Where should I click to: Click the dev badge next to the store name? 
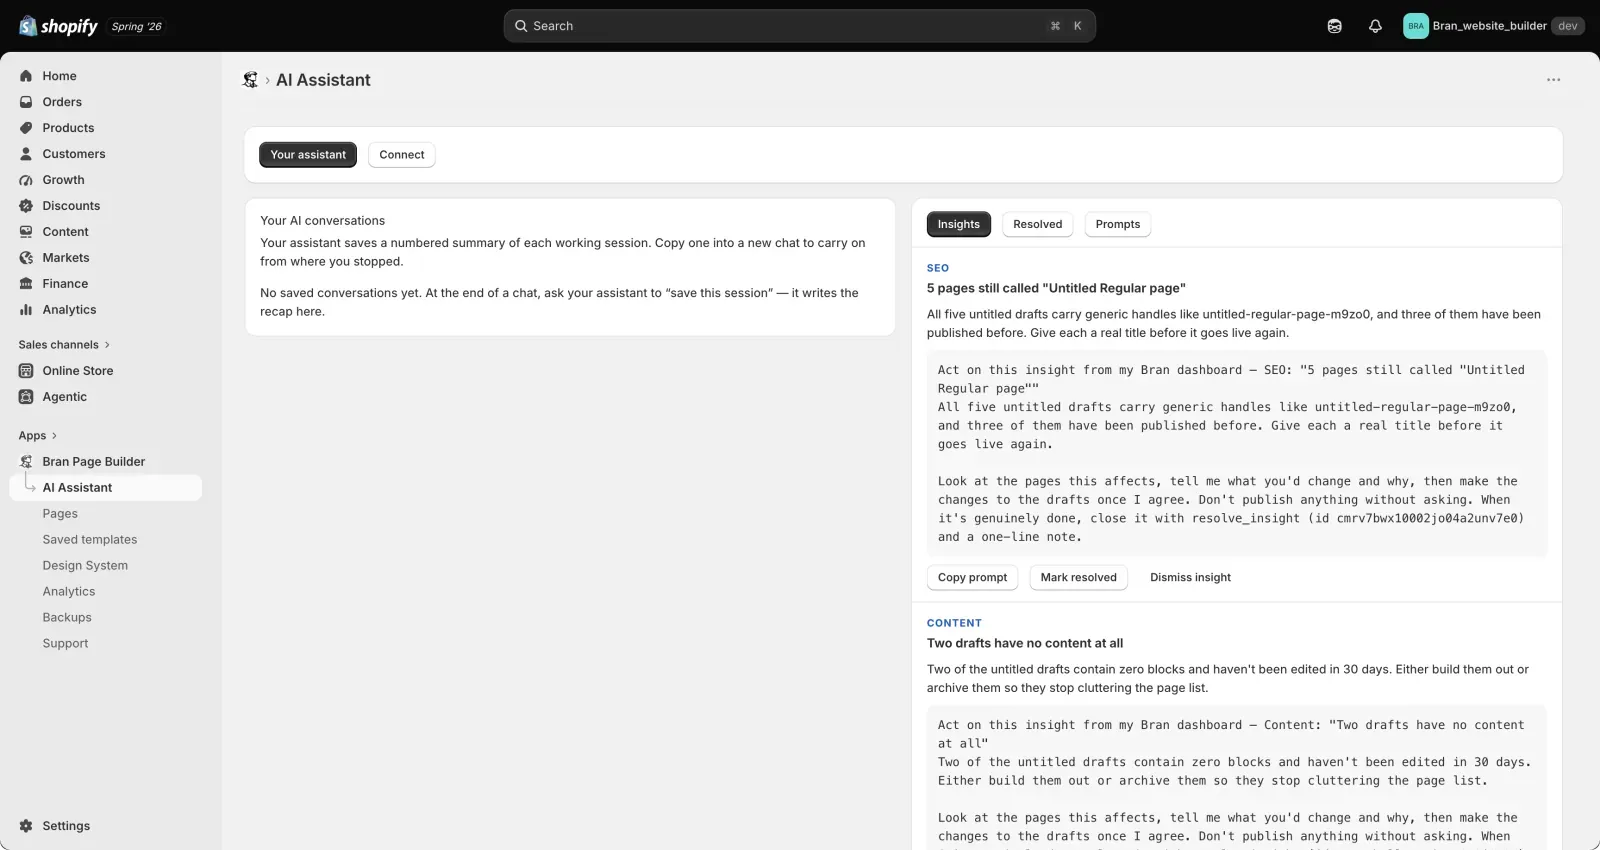(1567, 26)
